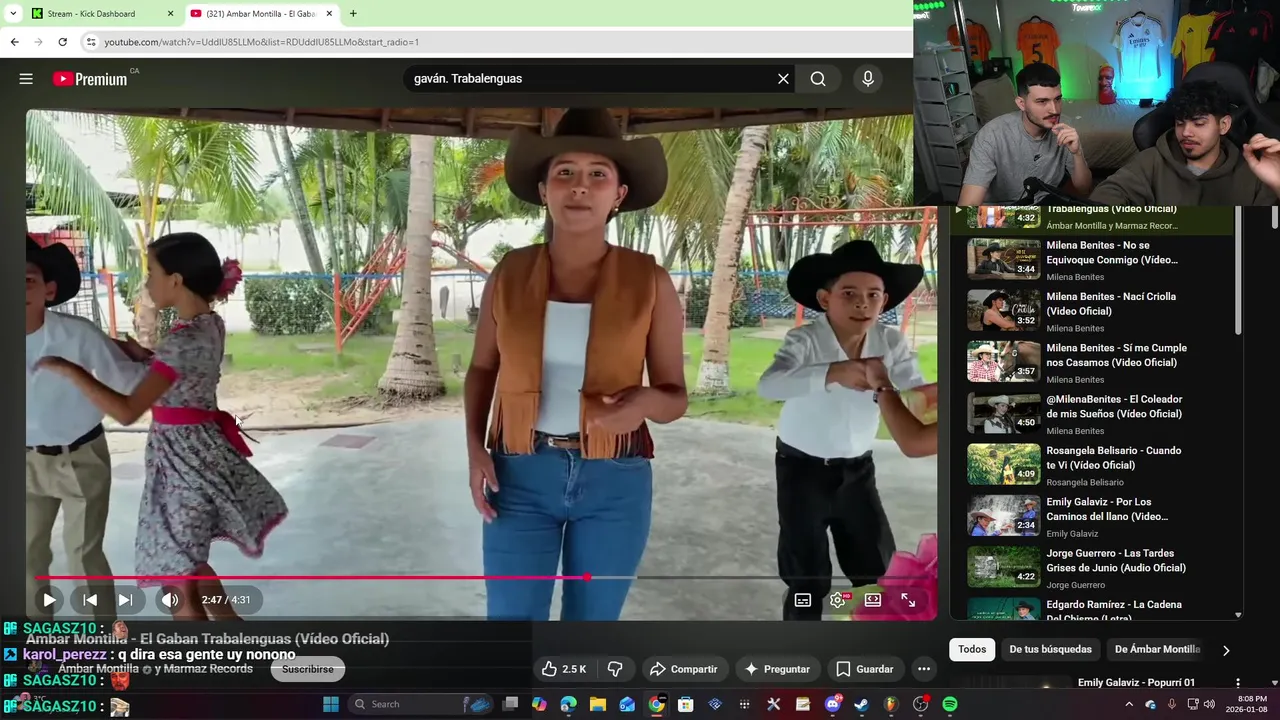Click the Preguntar button
The height and width of the screenshot is (720, 1280).
(777, 669)
